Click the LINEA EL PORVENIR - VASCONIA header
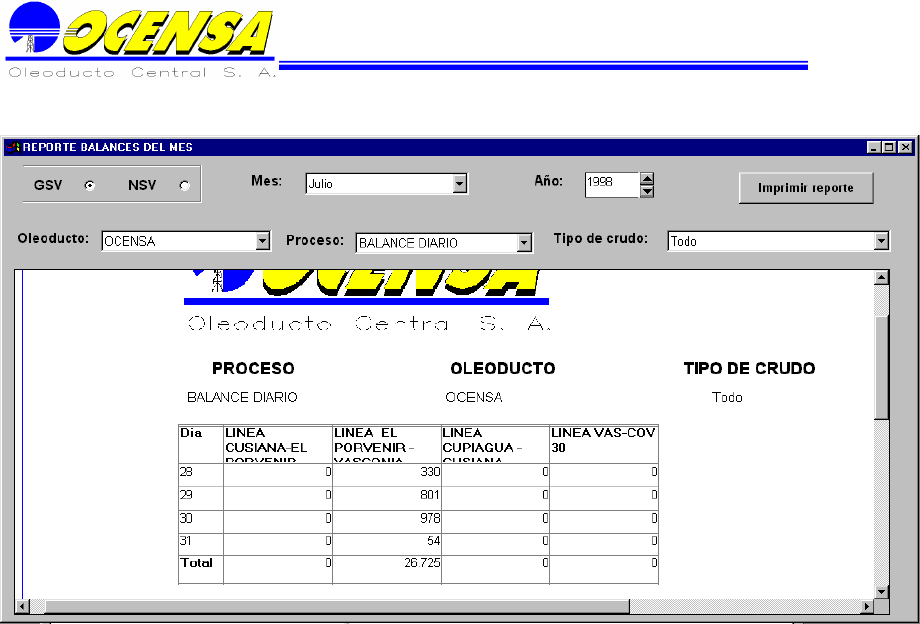 pos(387,444)
